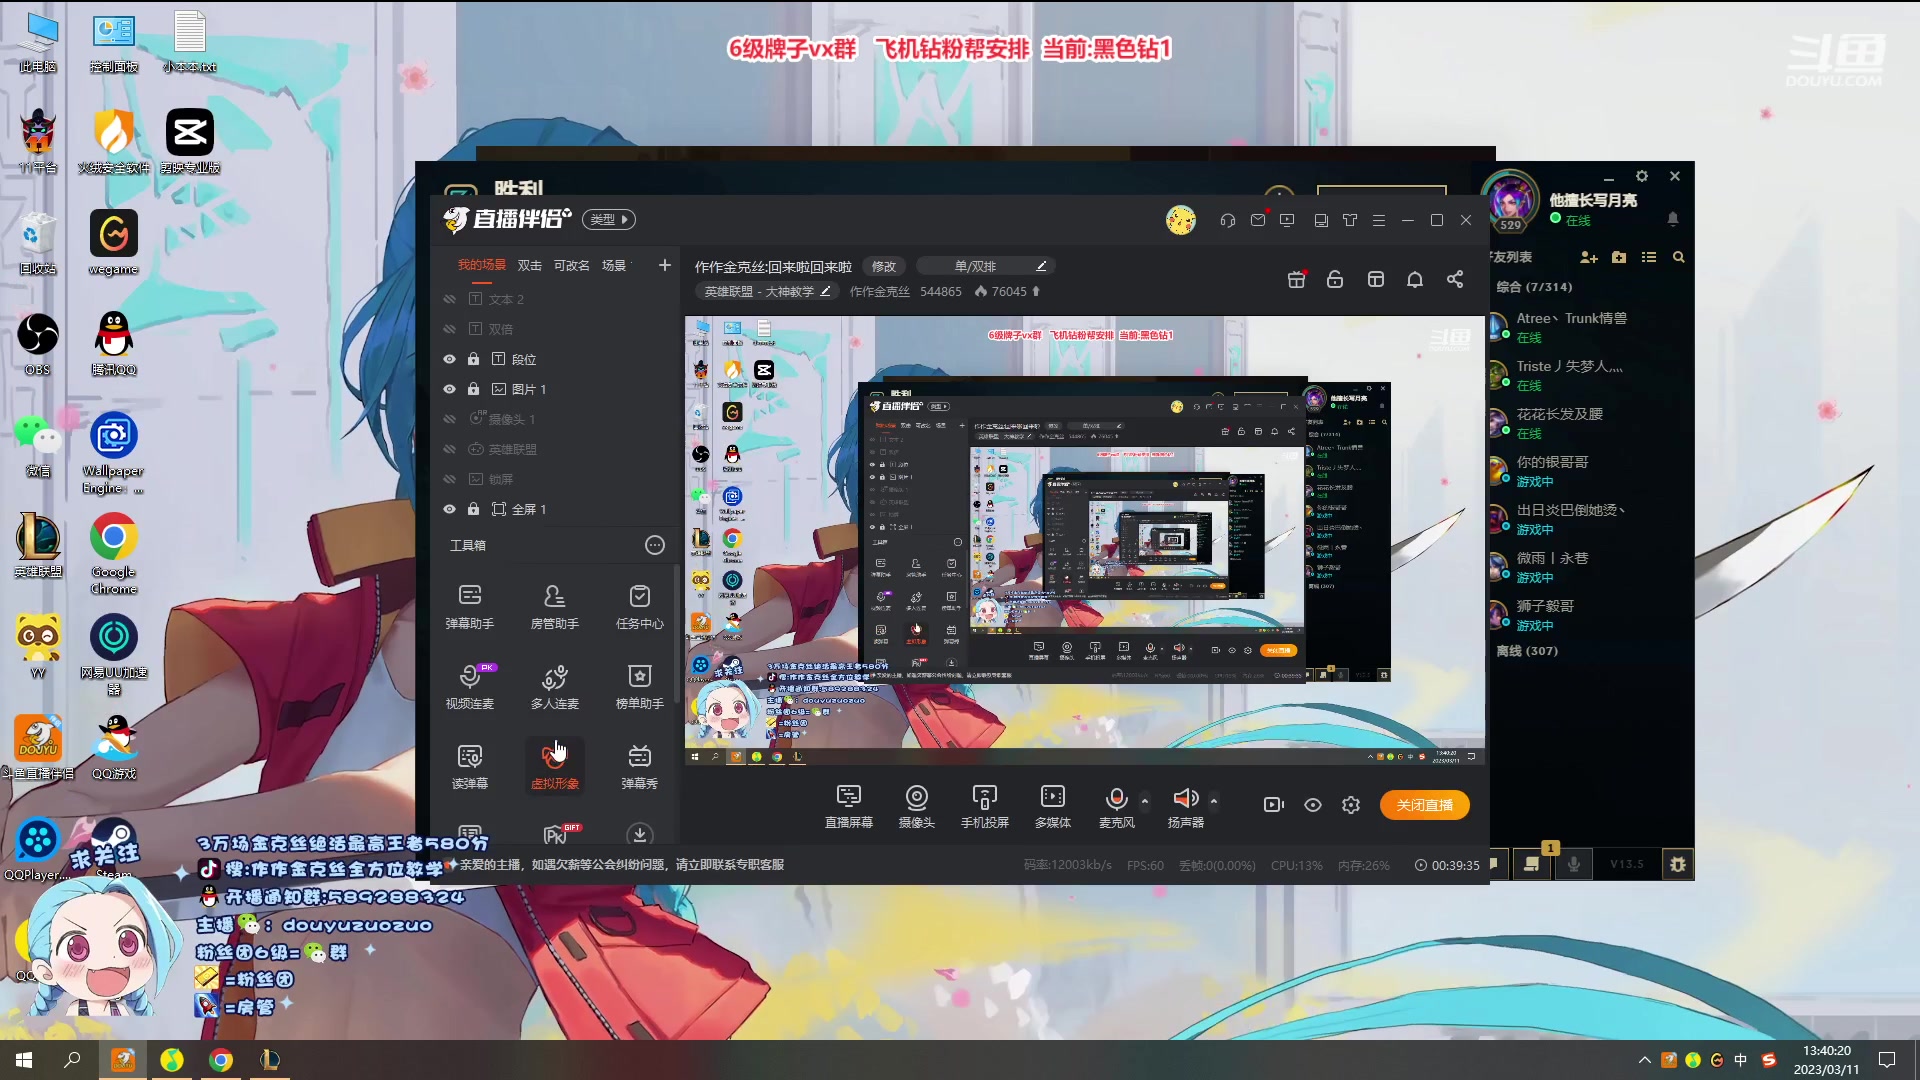Open the 多人连麦 tool
The width and height of the screenshot is (1920, 1080).
pos(554,686)
